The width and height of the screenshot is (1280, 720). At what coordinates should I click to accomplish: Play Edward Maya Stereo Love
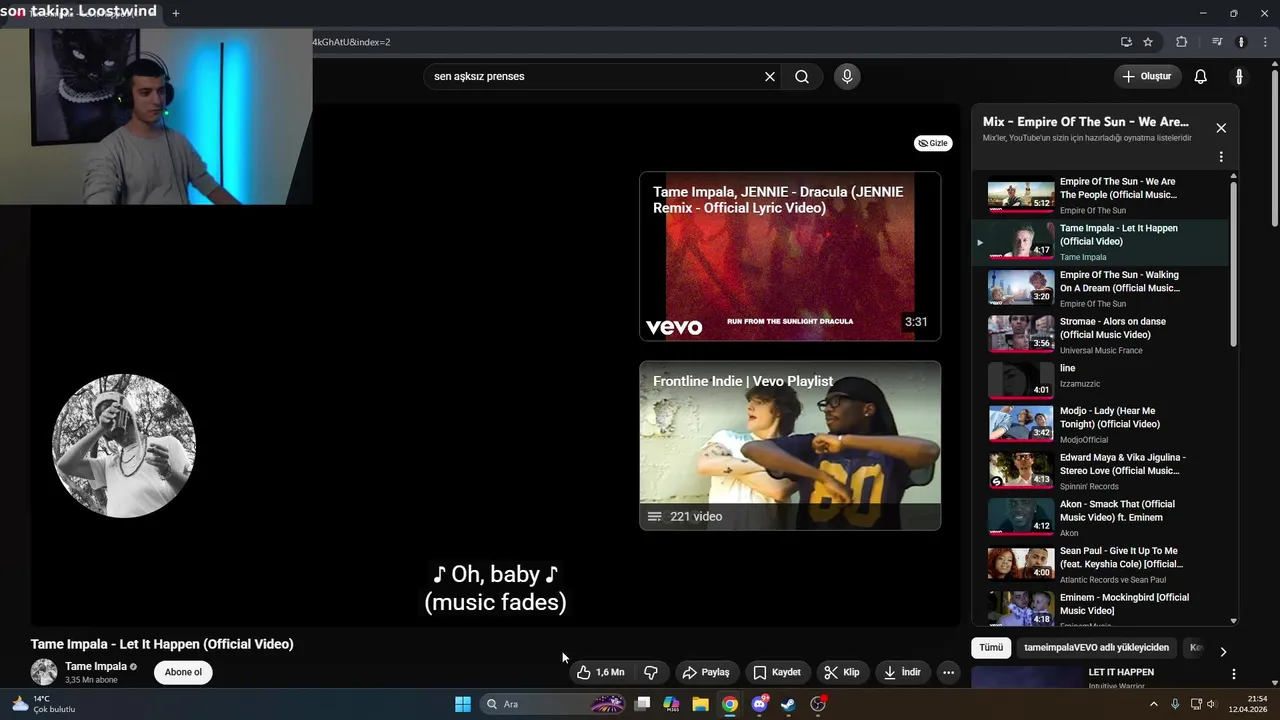click(1100, 471)
